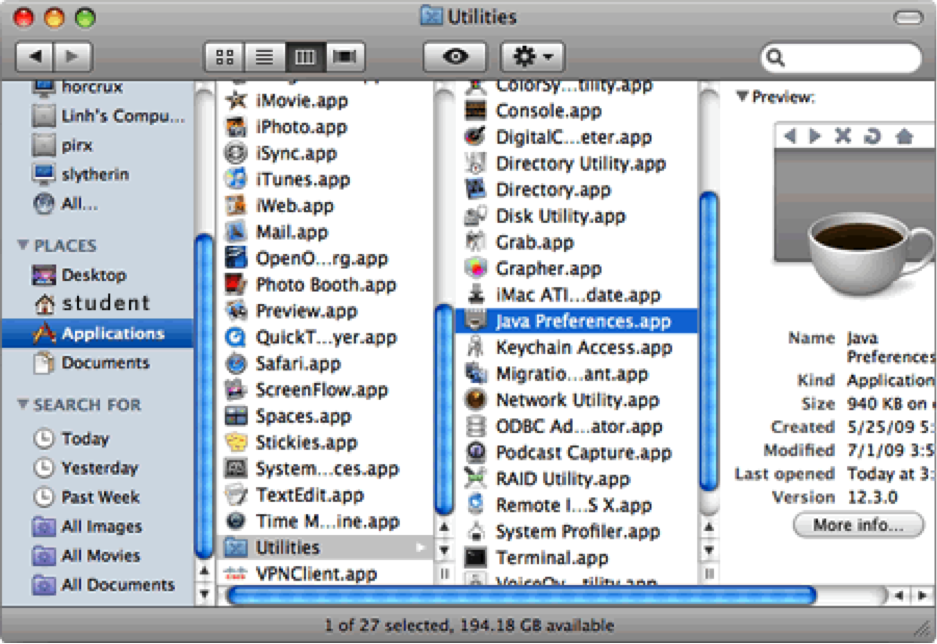The height and width of the screenshot is (644, 937).
Task: Click the Stickies.app icon
Action: click(236, 442)
